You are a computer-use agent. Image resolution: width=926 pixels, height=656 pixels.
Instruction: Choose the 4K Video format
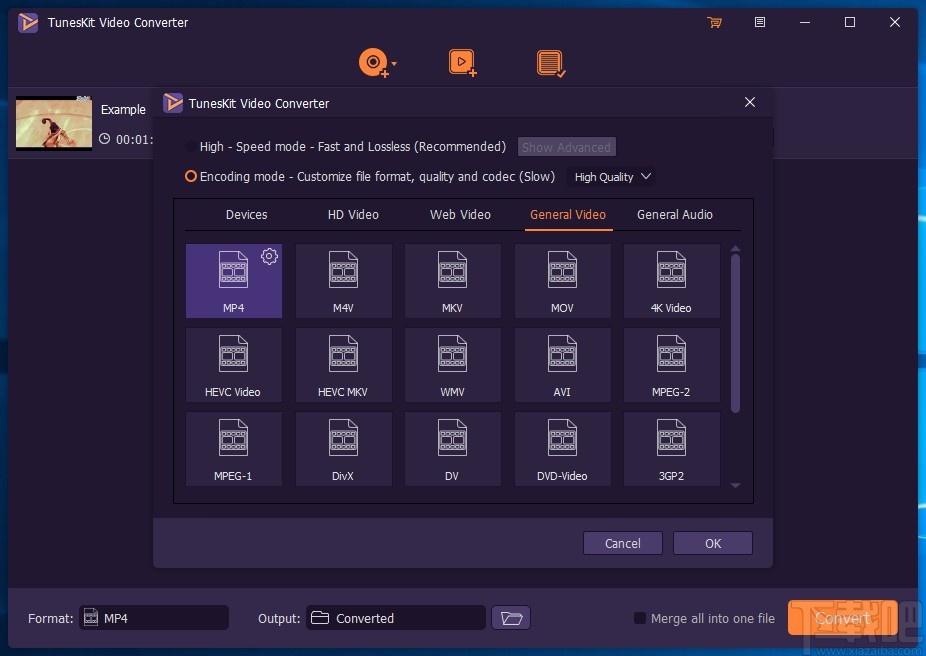tap(671, 281)
